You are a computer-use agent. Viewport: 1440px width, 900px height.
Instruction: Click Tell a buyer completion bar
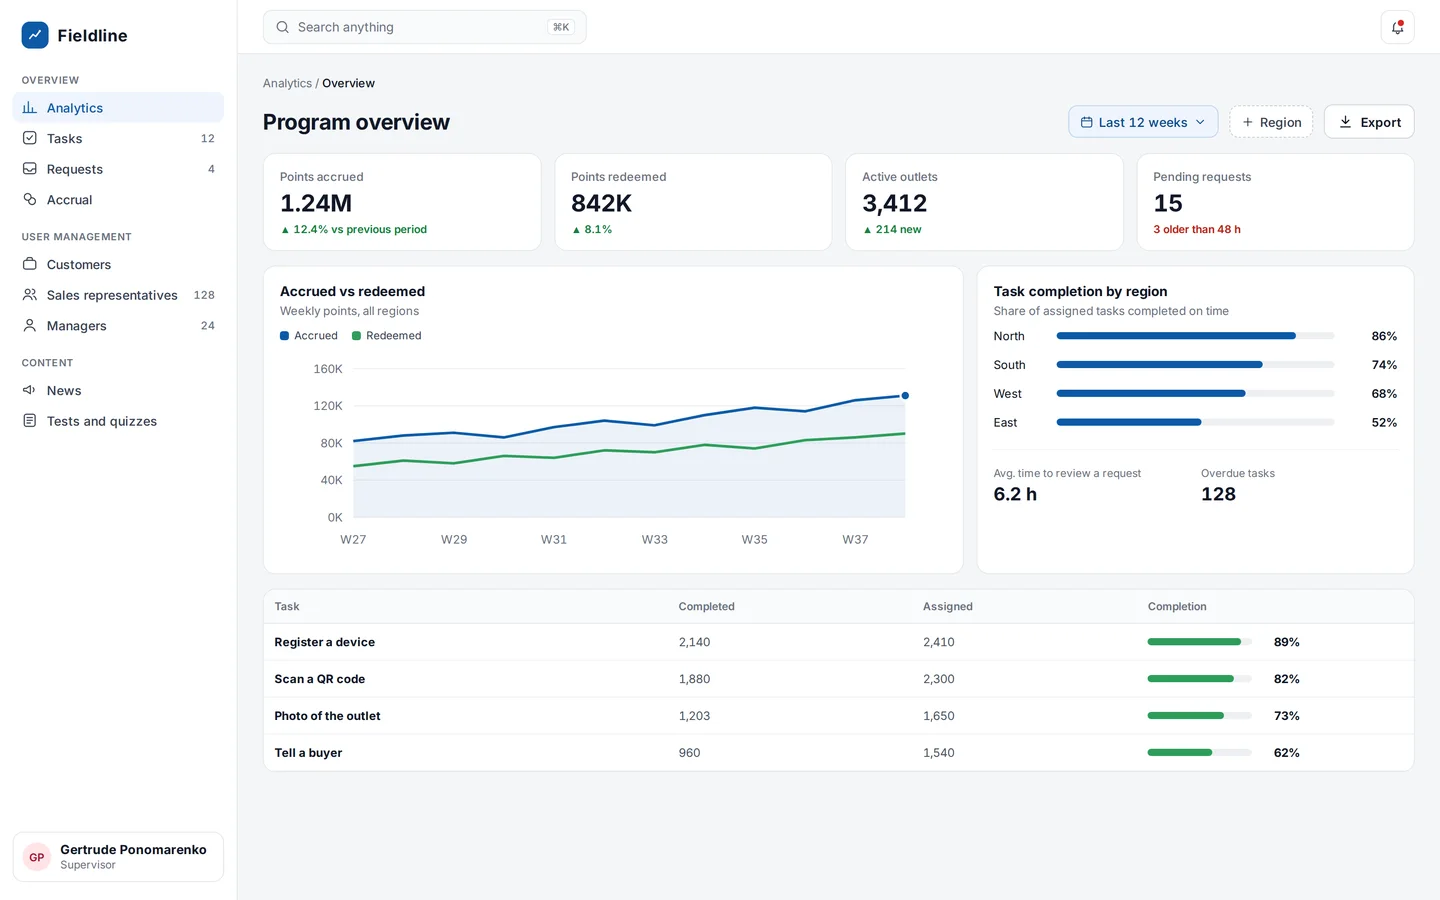tap(1199, 753)
